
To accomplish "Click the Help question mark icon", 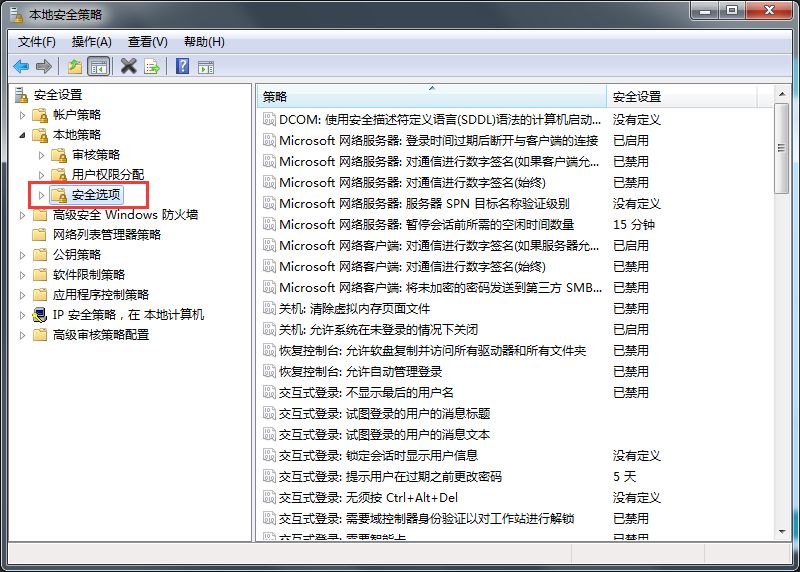I will pos(183,66).
